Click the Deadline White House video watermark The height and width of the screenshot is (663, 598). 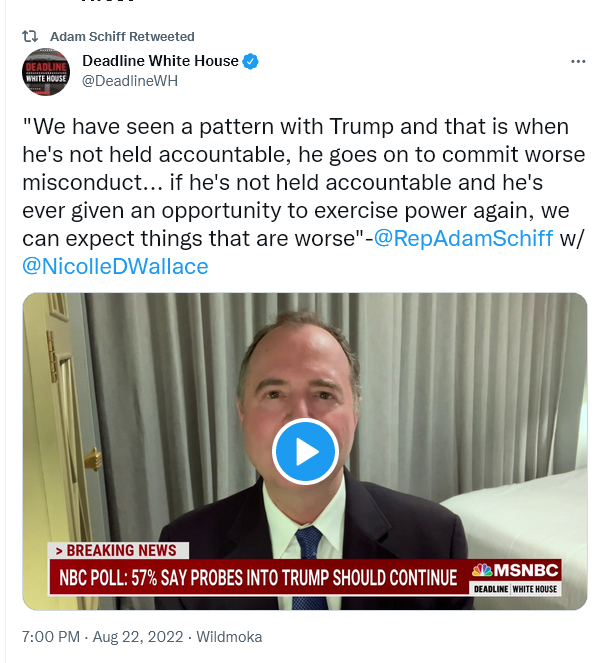pyautogui.click(x=515, y=589)
